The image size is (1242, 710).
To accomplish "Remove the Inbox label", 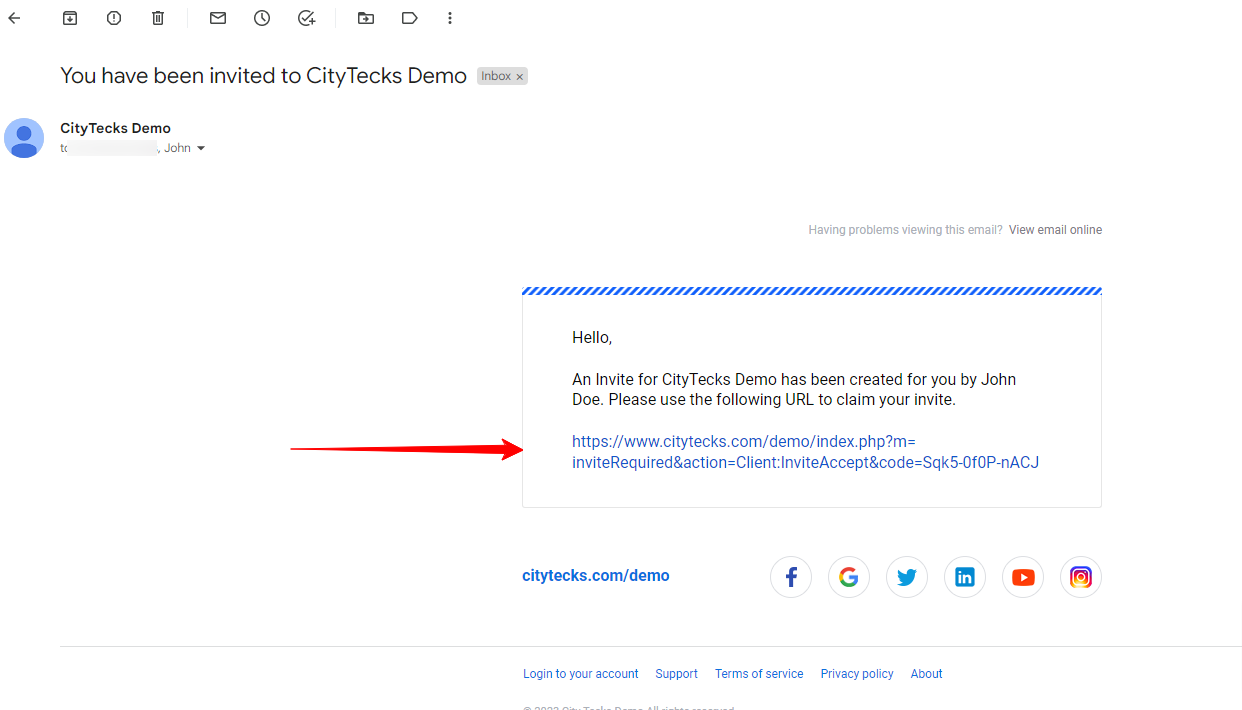I will click(x=520, y=77).
